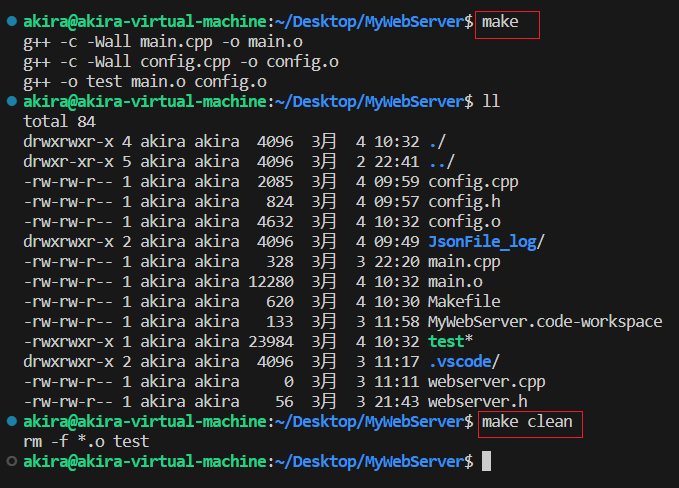Click the 'total 84' output line
This screenshot has width=679, height=488.
(59, 122)
